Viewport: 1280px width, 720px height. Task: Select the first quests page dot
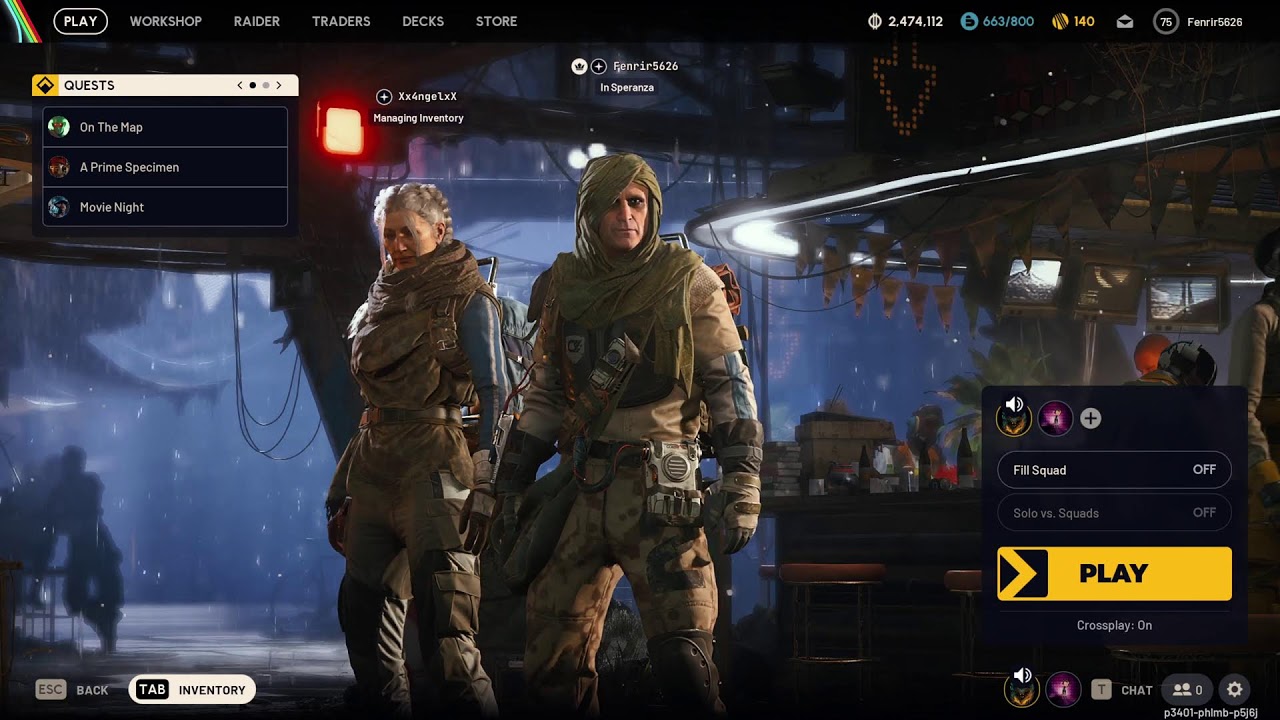(x=252, y=85)
